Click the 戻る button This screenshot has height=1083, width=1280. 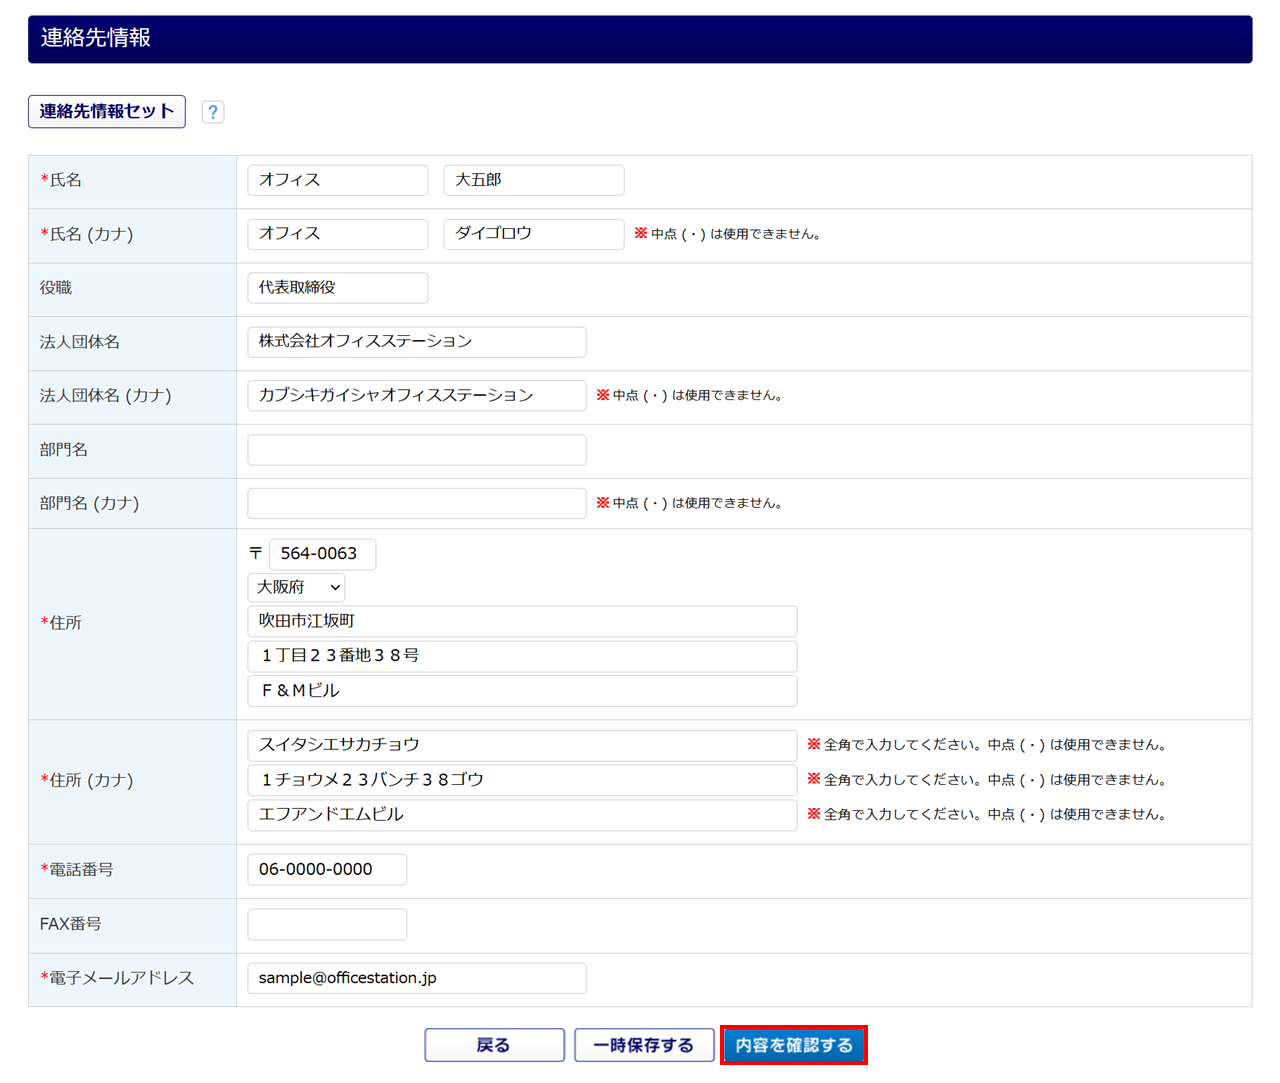click(x=494, y=1045)
